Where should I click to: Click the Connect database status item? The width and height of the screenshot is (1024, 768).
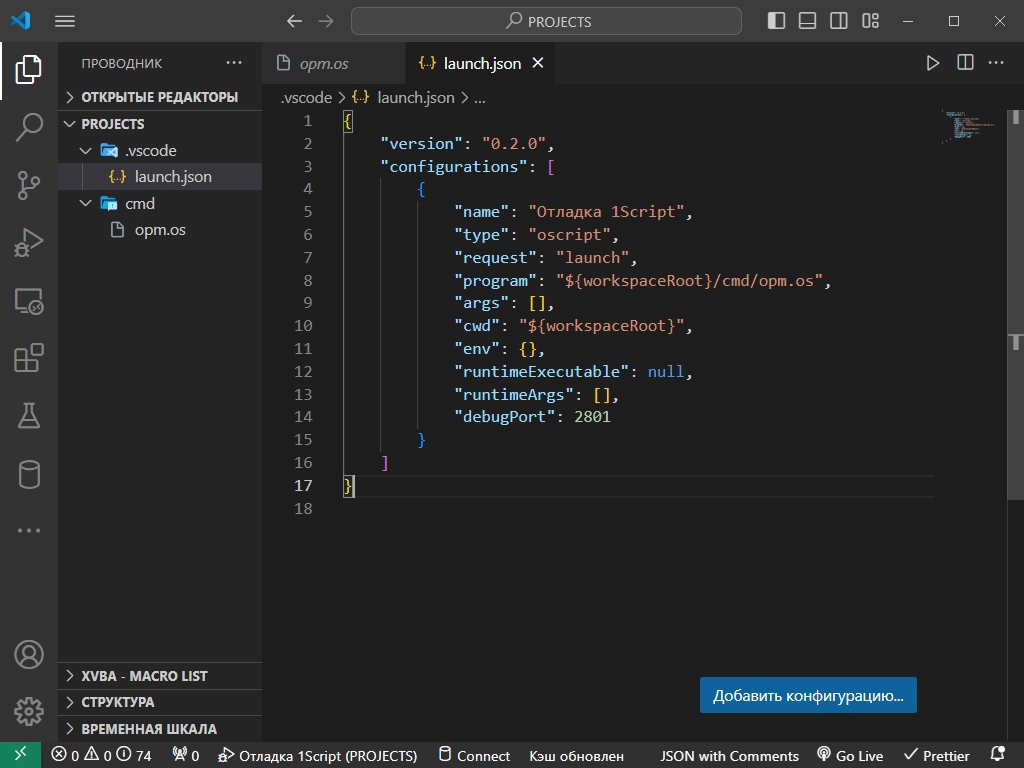pyautogui.click(x=474, y=756)
